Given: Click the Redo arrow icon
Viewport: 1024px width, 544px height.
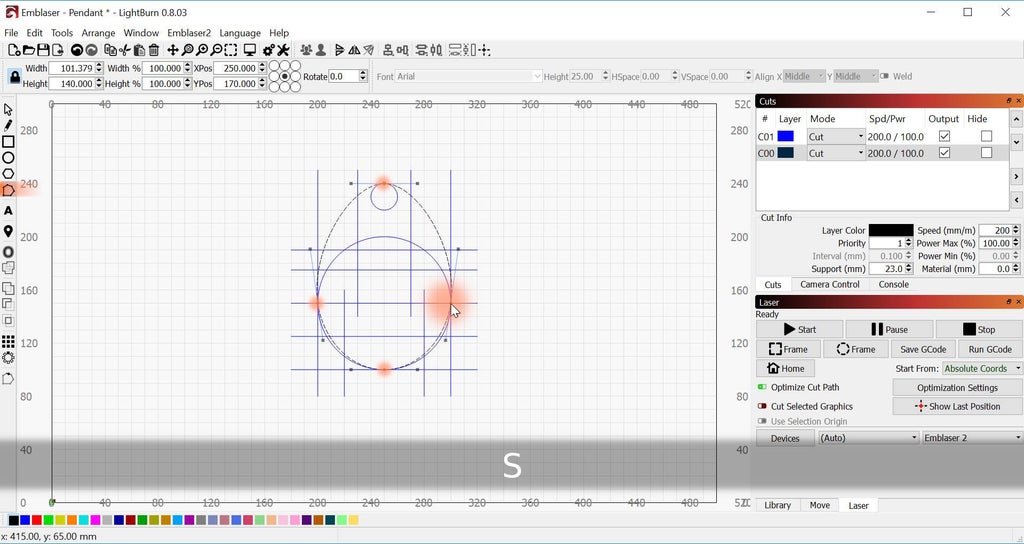Looking at the screenshot, I should click(91, 50).
